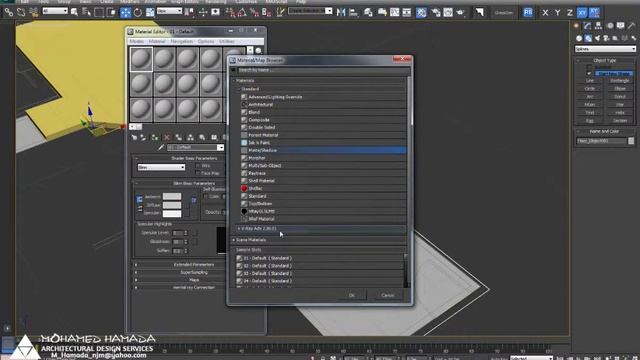The height and width of the screenshot is (360, 640).
Task: Click OK in Material/Map Browser
Action: coord(352,295)
